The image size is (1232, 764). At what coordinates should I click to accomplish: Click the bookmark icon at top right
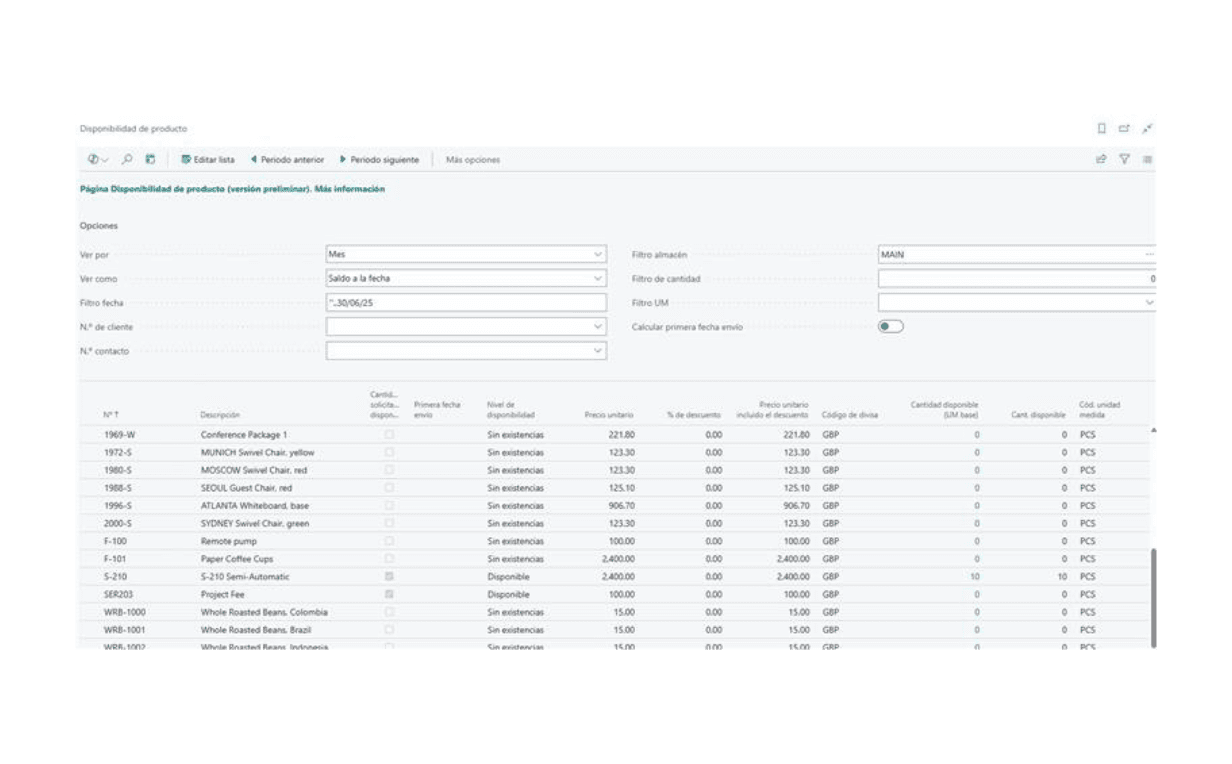(1102, 129)
